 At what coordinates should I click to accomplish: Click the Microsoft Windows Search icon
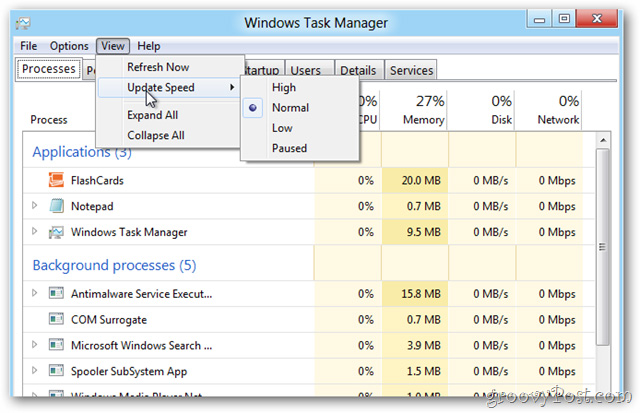pos(56,344)
